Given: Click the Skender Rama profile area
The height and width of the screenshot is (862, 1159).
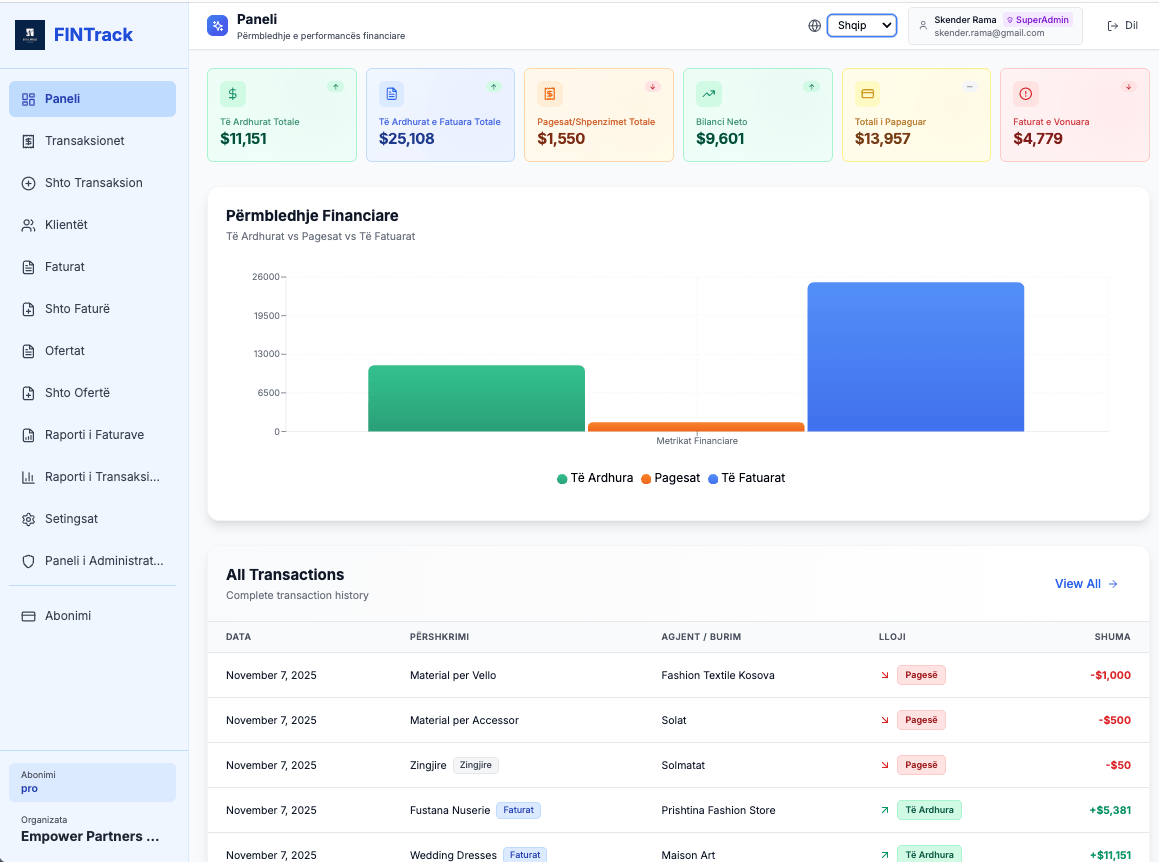Looking at the screenshot, I should tap(995, 25).
